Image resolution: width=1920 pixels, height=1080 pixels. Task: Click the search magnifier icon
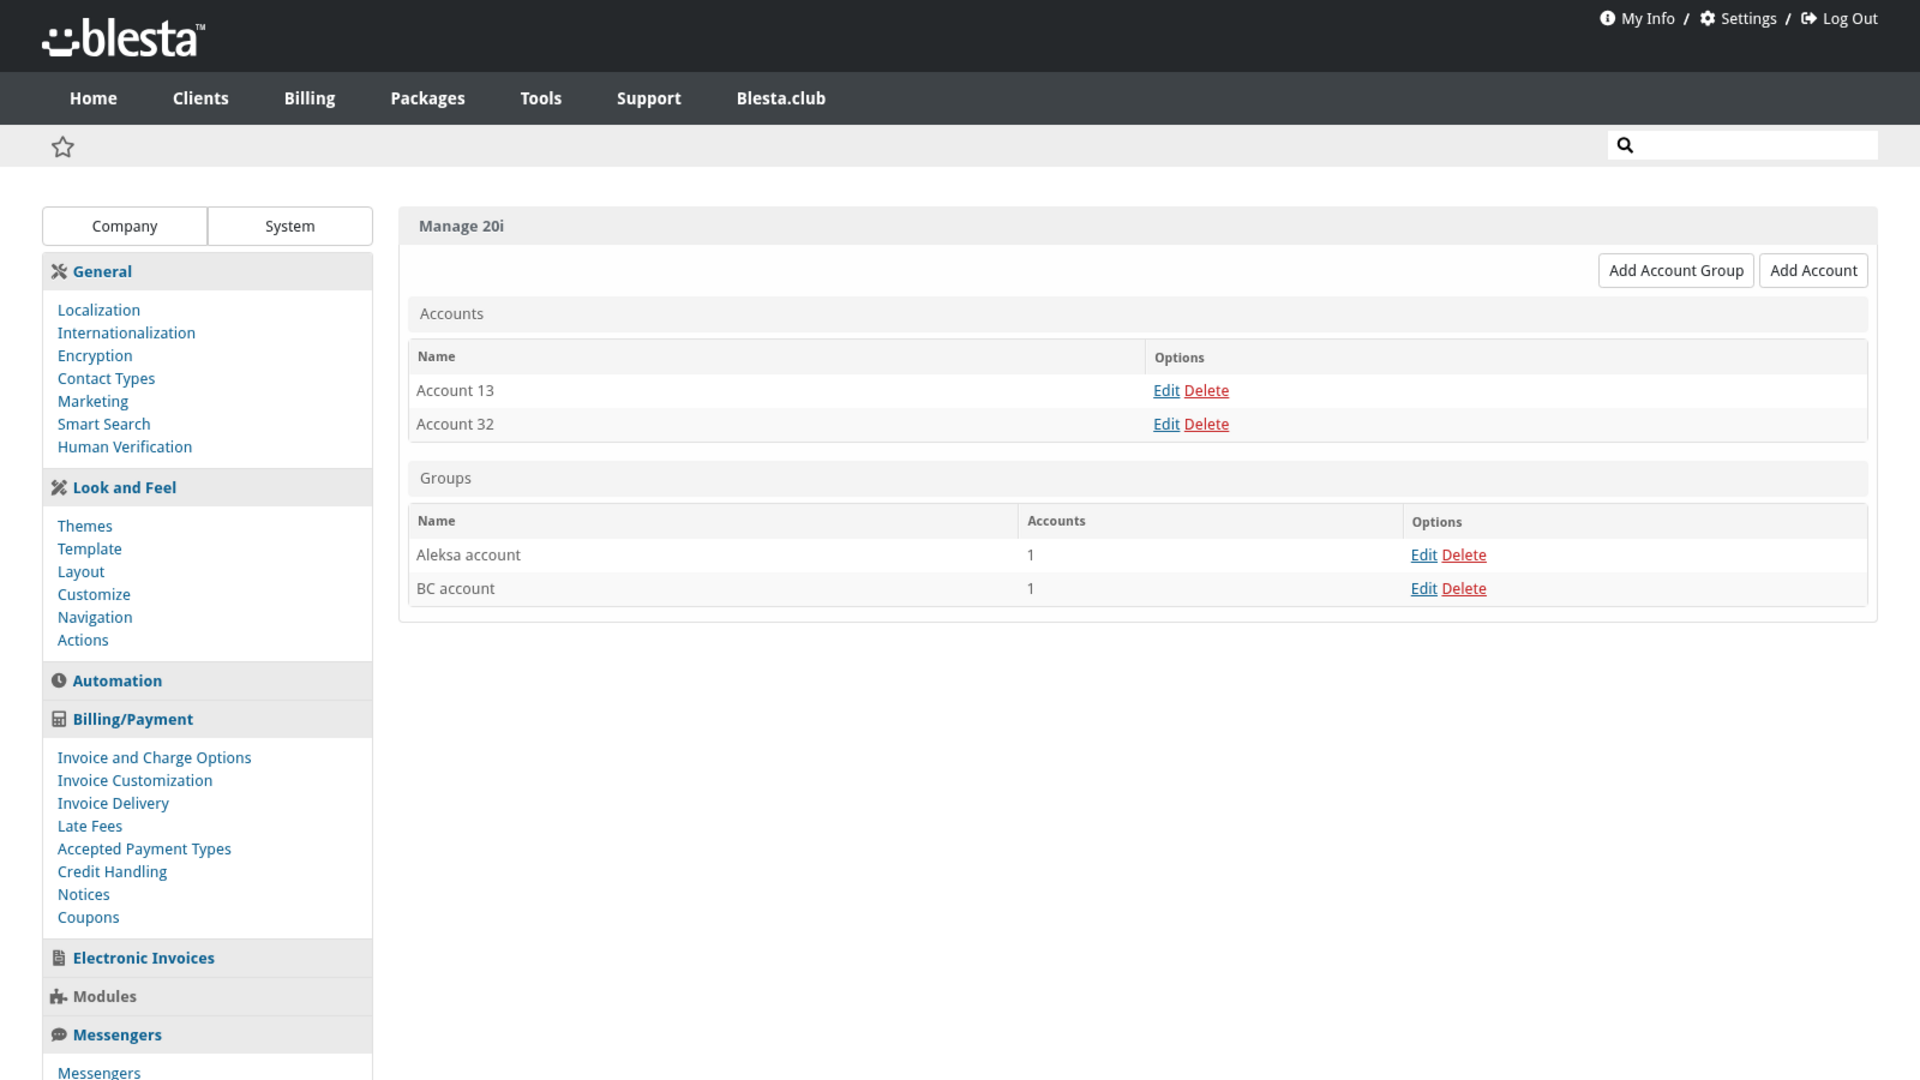coord(1625,145)
